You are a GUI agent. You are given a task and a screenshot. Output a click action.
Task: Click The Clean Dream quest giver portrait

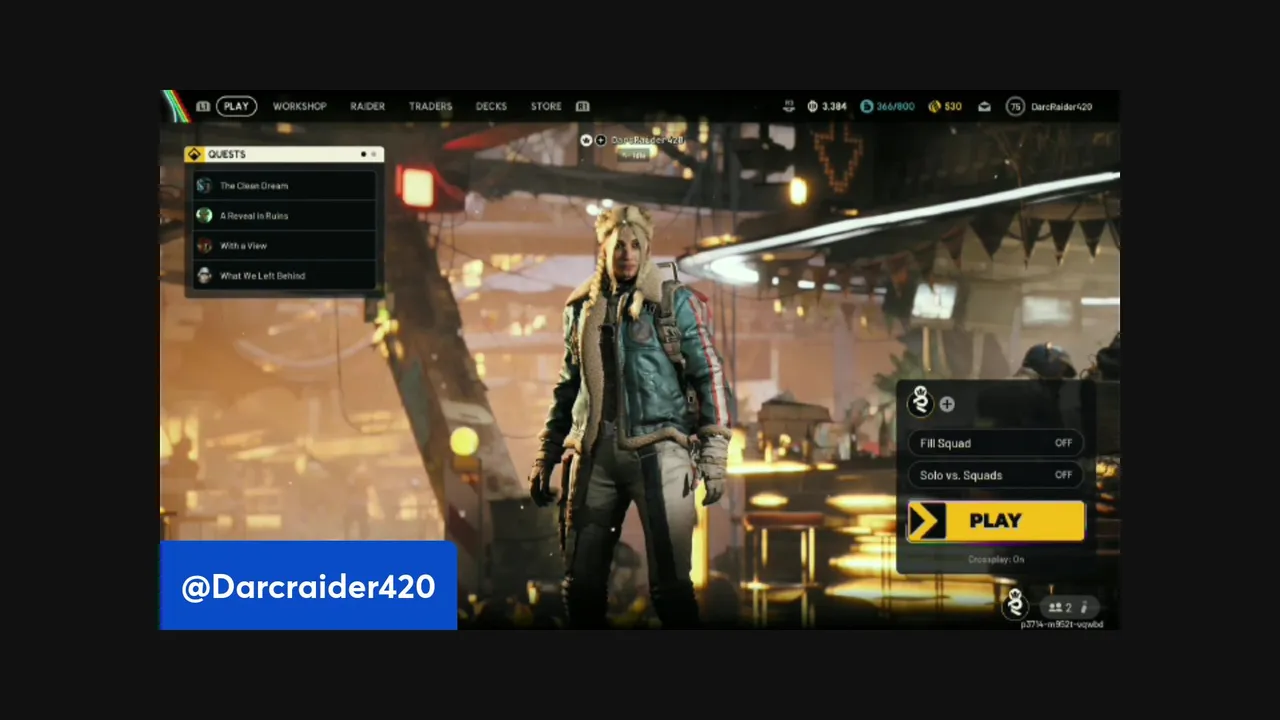204,185
